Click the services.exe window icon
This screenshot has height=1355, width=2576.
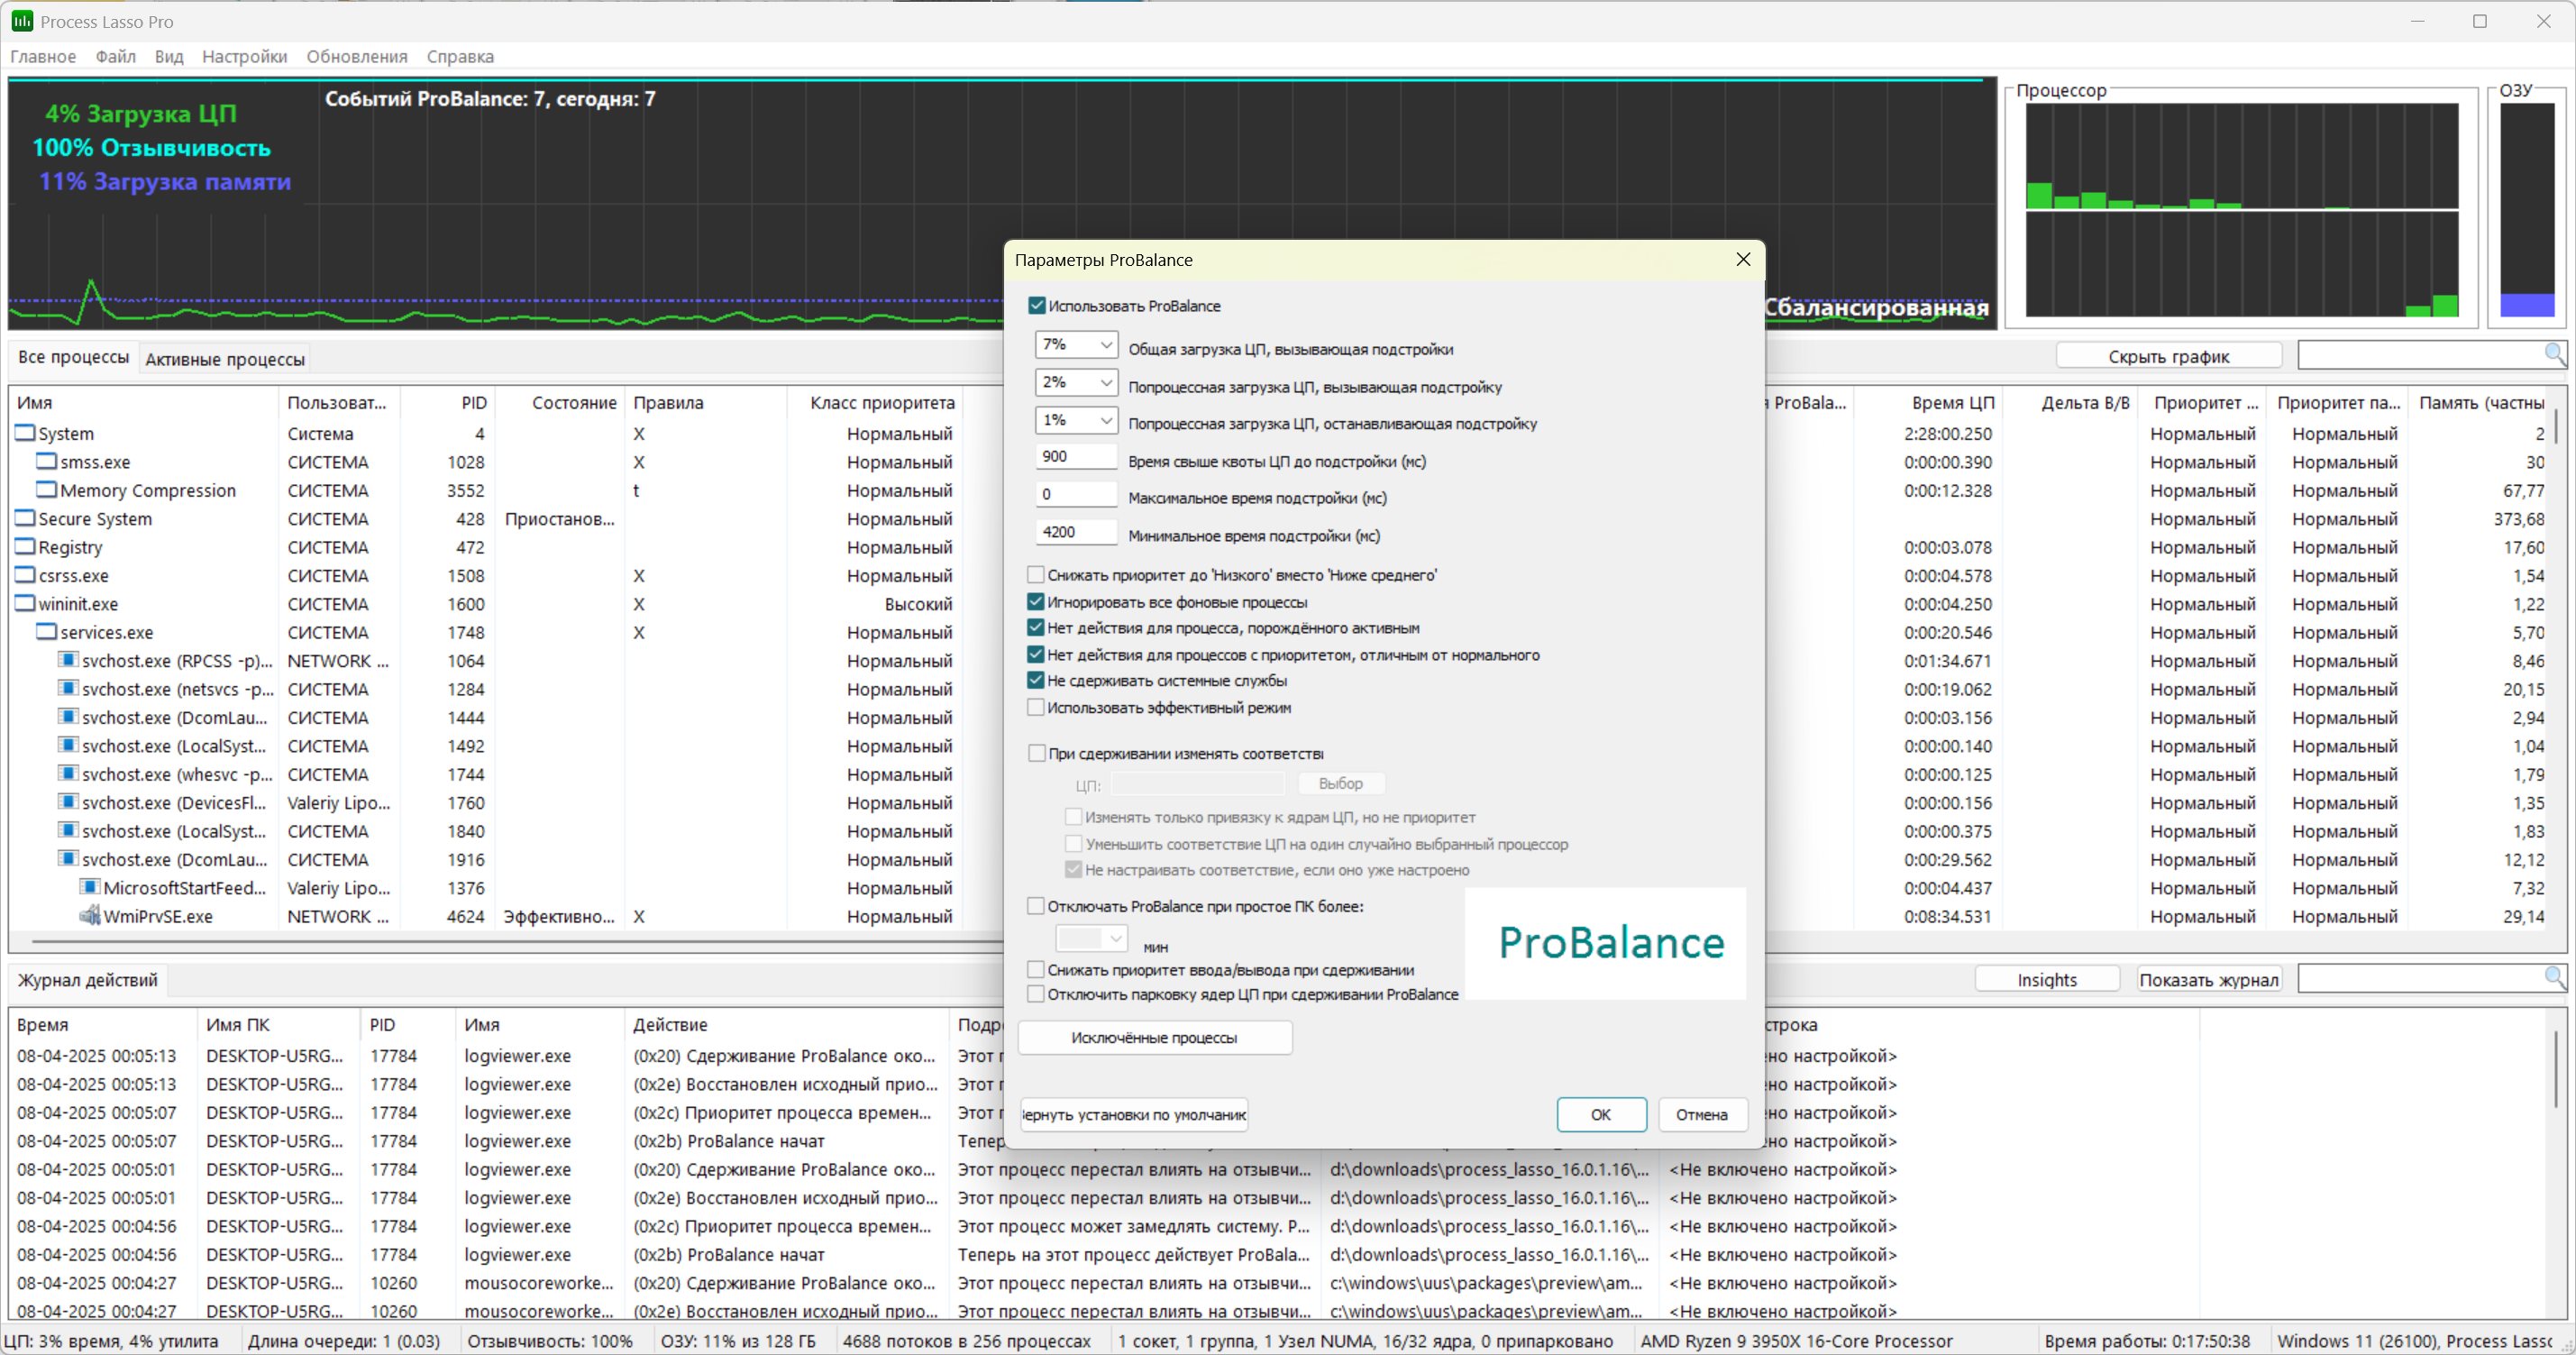[46, 632]
